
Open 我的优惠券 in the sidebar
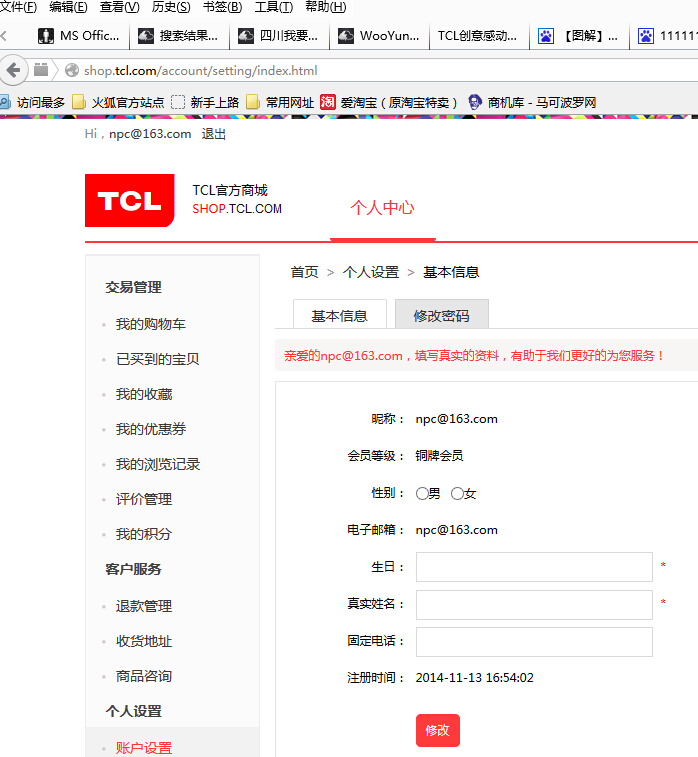(x=151, y=429)
